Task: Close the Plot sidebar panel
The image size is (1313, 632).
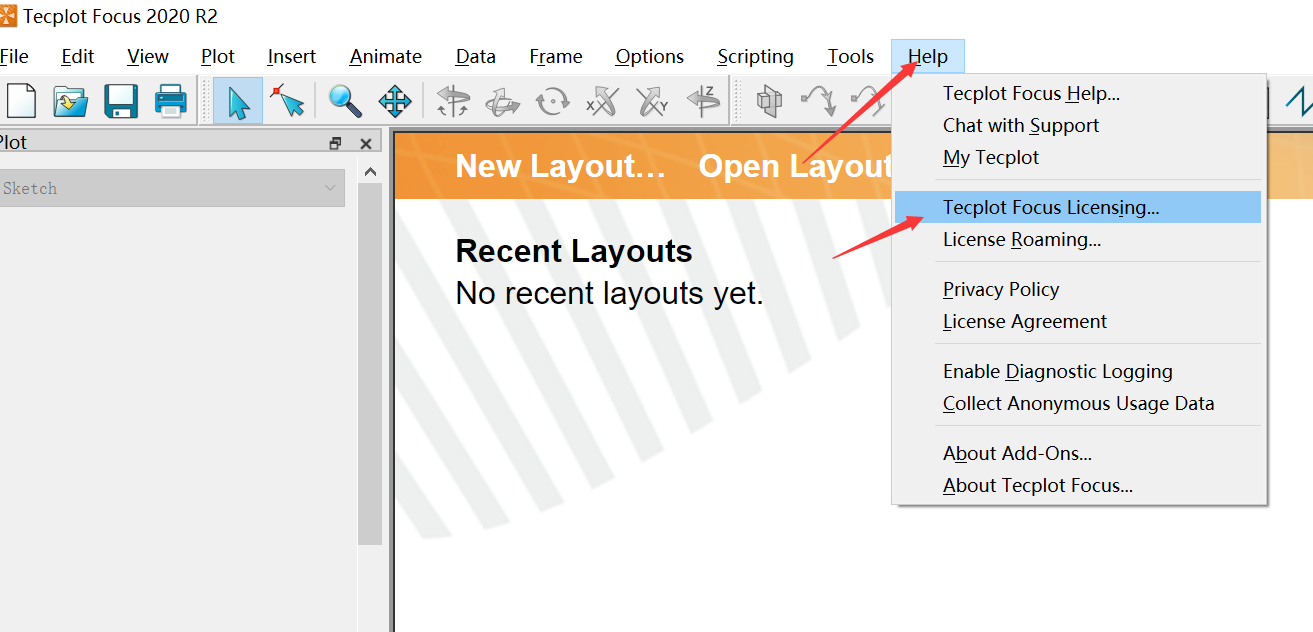Action: pyautogui.click(x=366, y=143)
